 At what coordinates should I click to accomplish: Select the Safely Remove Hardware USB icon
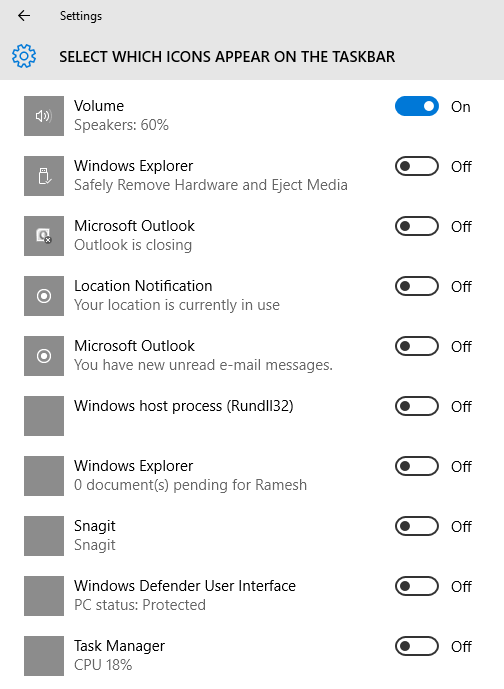click(44, 176)
